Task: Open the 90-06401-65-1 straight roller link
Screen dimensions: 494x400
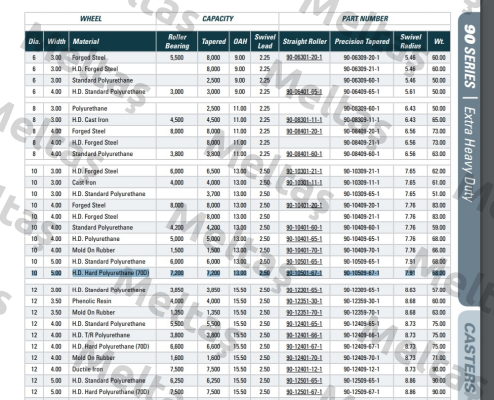Action: point(304,92)
